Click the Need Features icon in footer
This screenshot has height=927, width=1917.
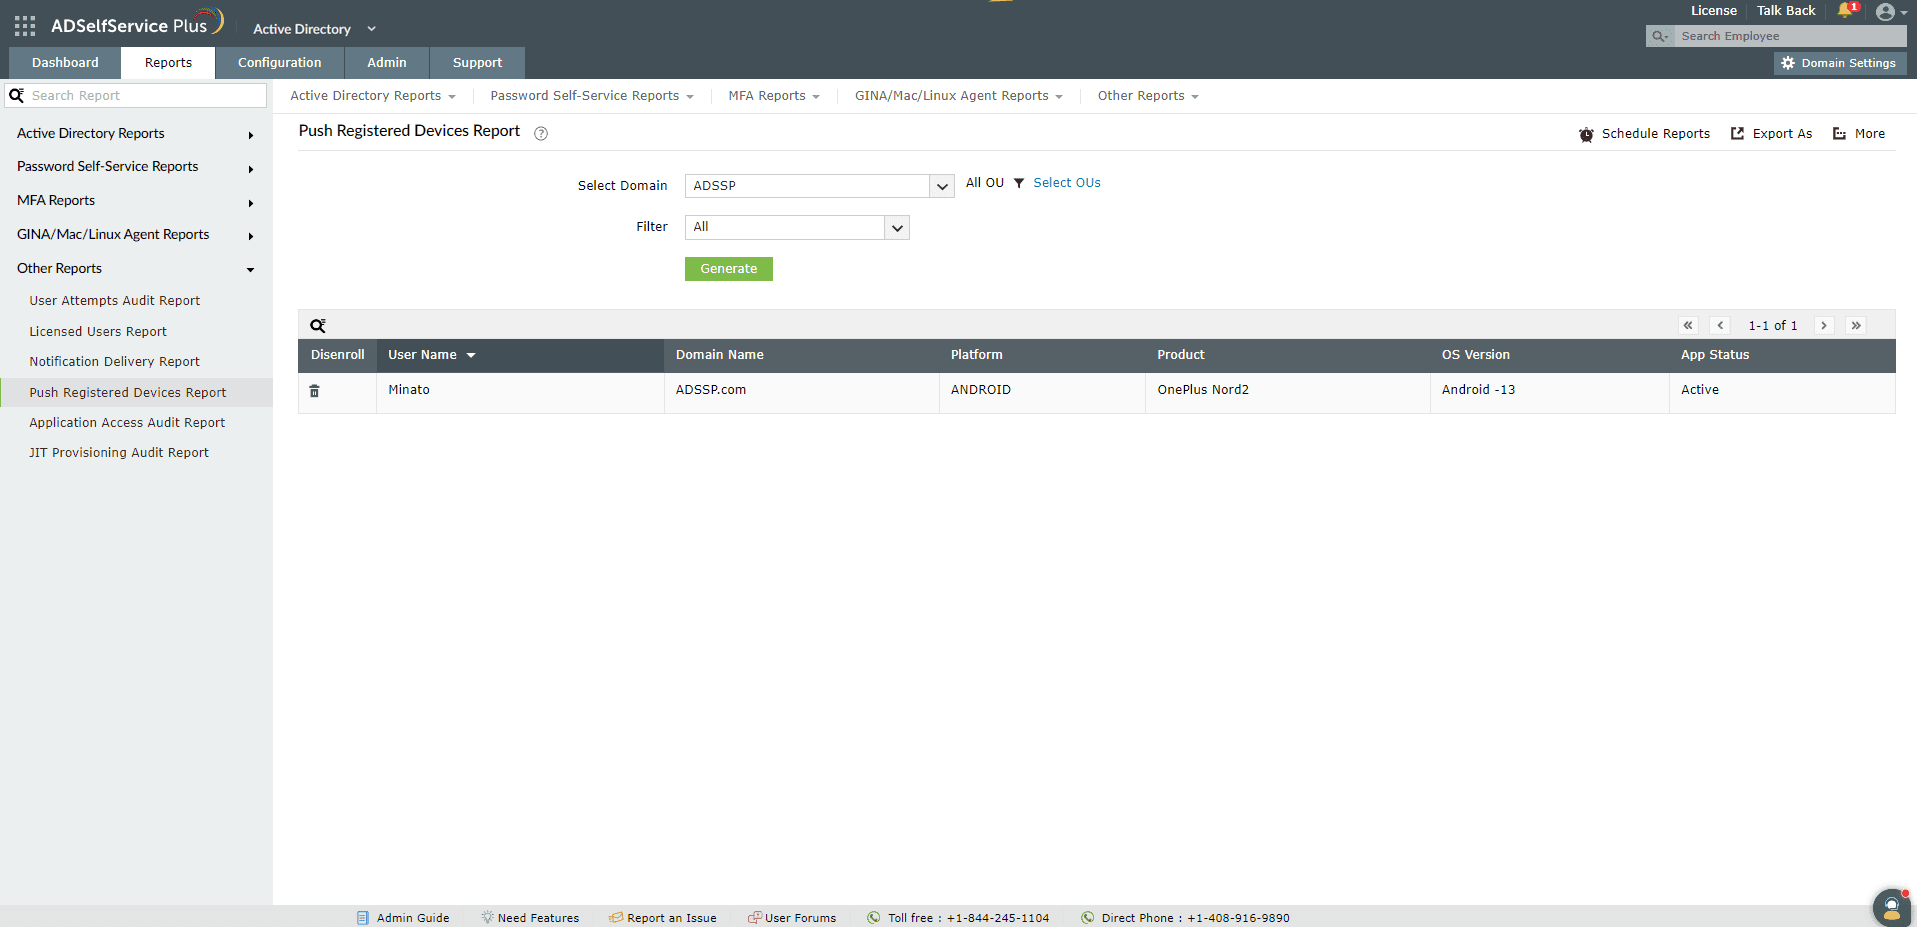tap(488, 917)
